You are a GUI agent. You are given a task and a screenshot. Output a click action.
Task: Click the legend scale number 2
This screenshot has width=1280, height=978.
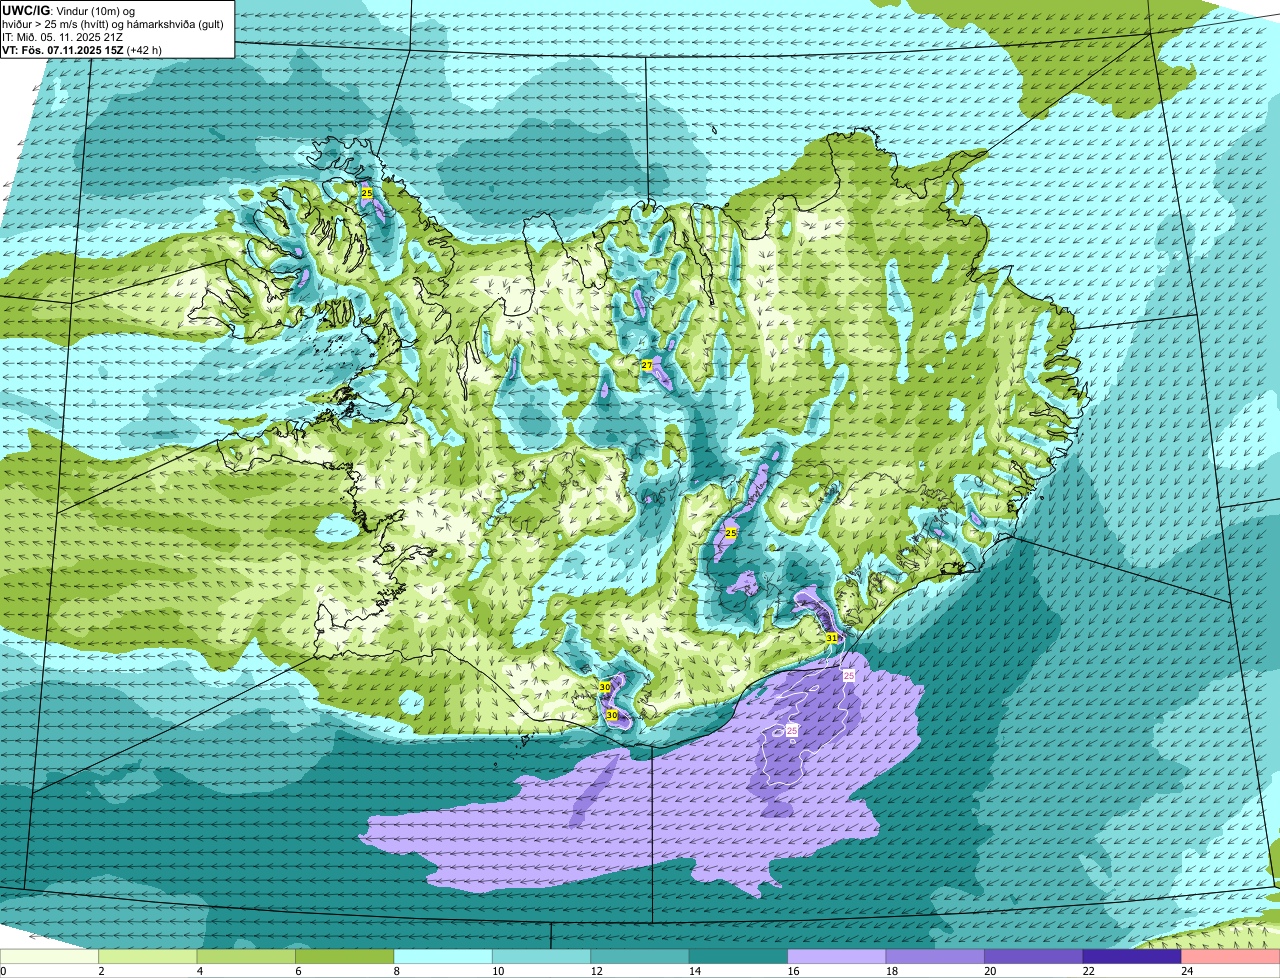point(100,971)
